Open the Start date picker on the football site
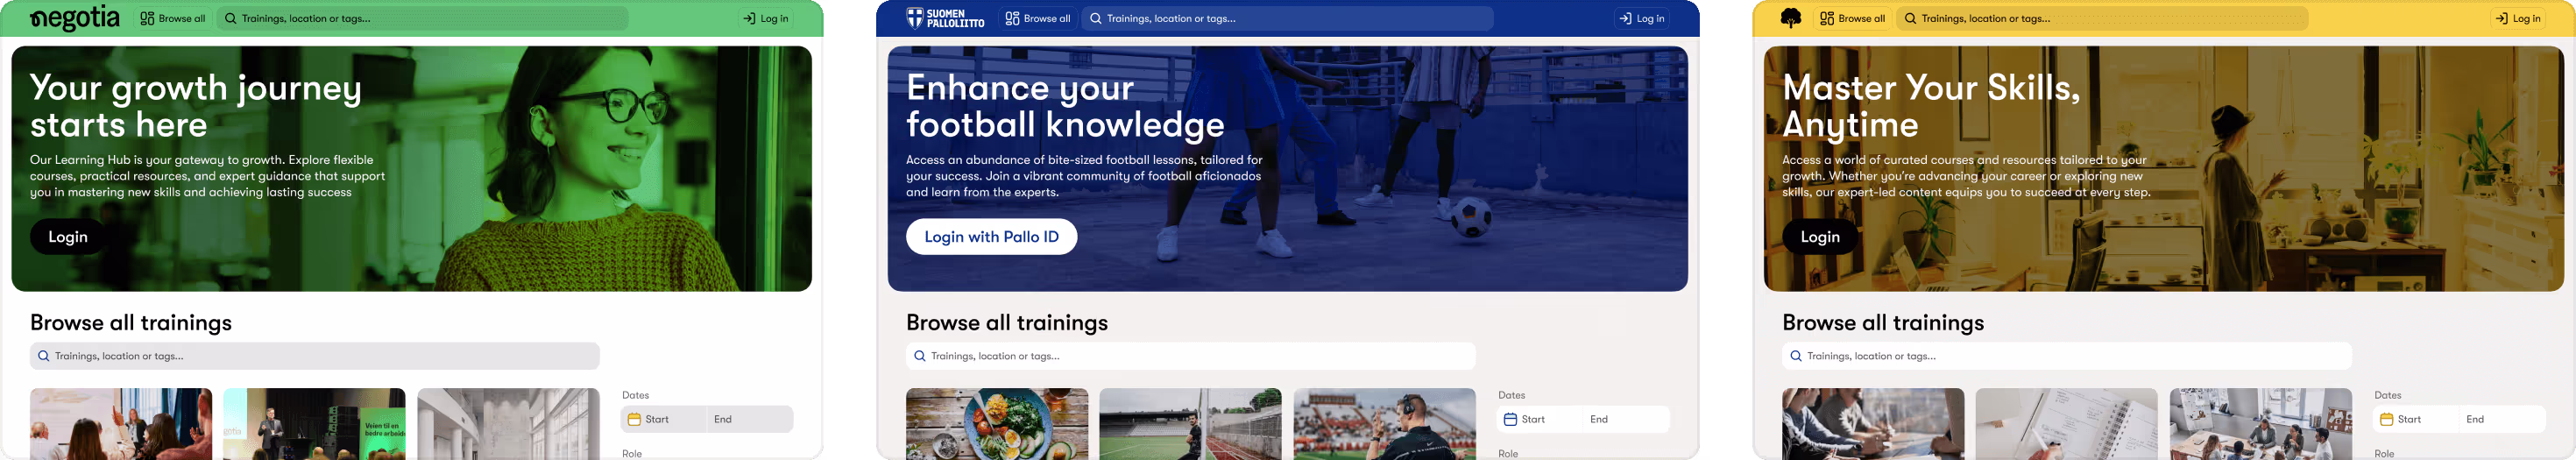This screenshot has height=460, width=2576. coord(1540,419)
